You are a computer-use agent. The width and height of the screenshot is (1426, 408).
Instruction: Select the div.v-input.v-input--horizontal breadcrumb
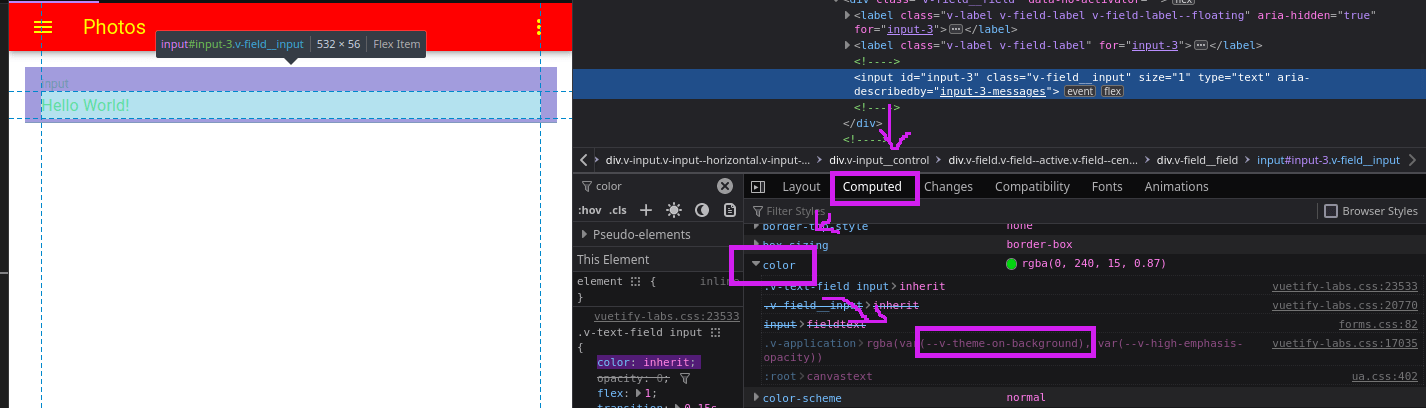708,160
